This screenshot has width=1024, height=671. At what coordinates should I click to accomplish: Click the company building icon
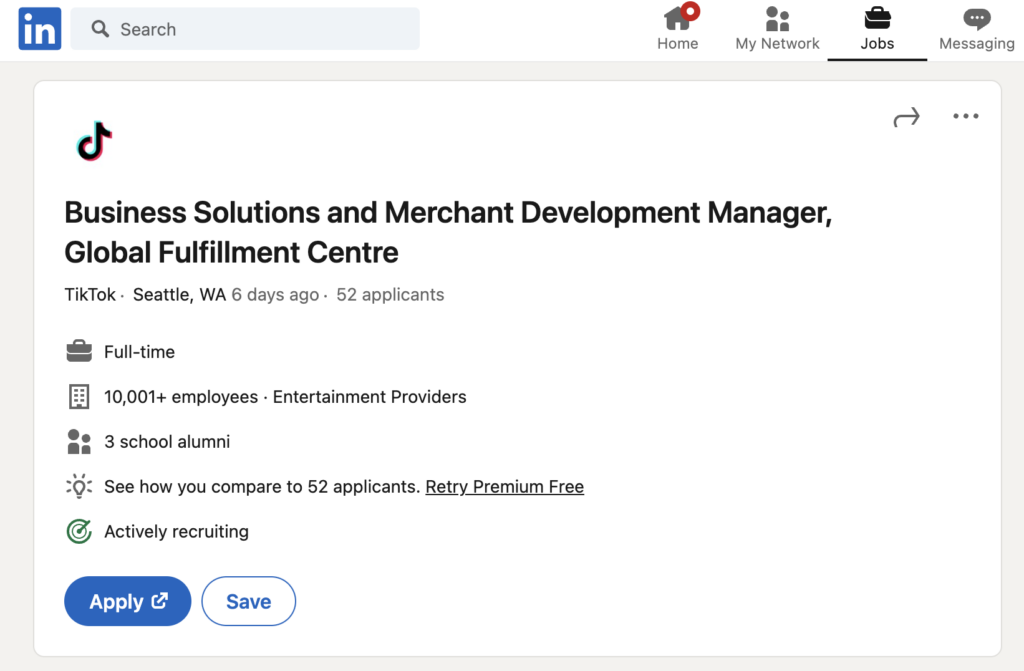pos(79,397)
